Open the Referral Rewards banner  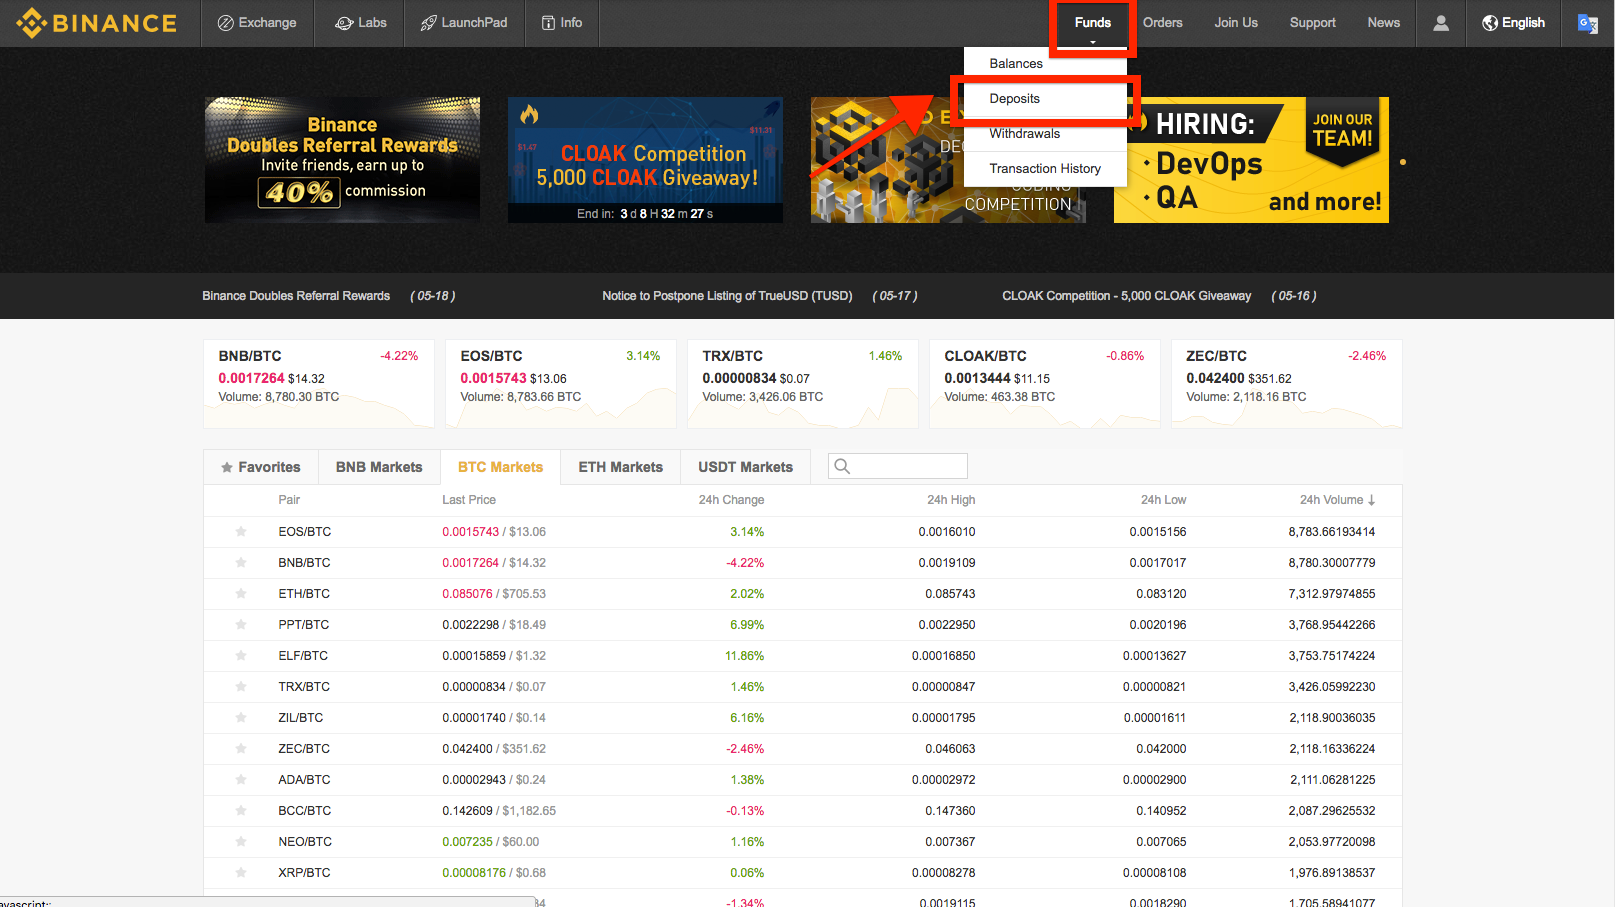(x=342, y=160)
